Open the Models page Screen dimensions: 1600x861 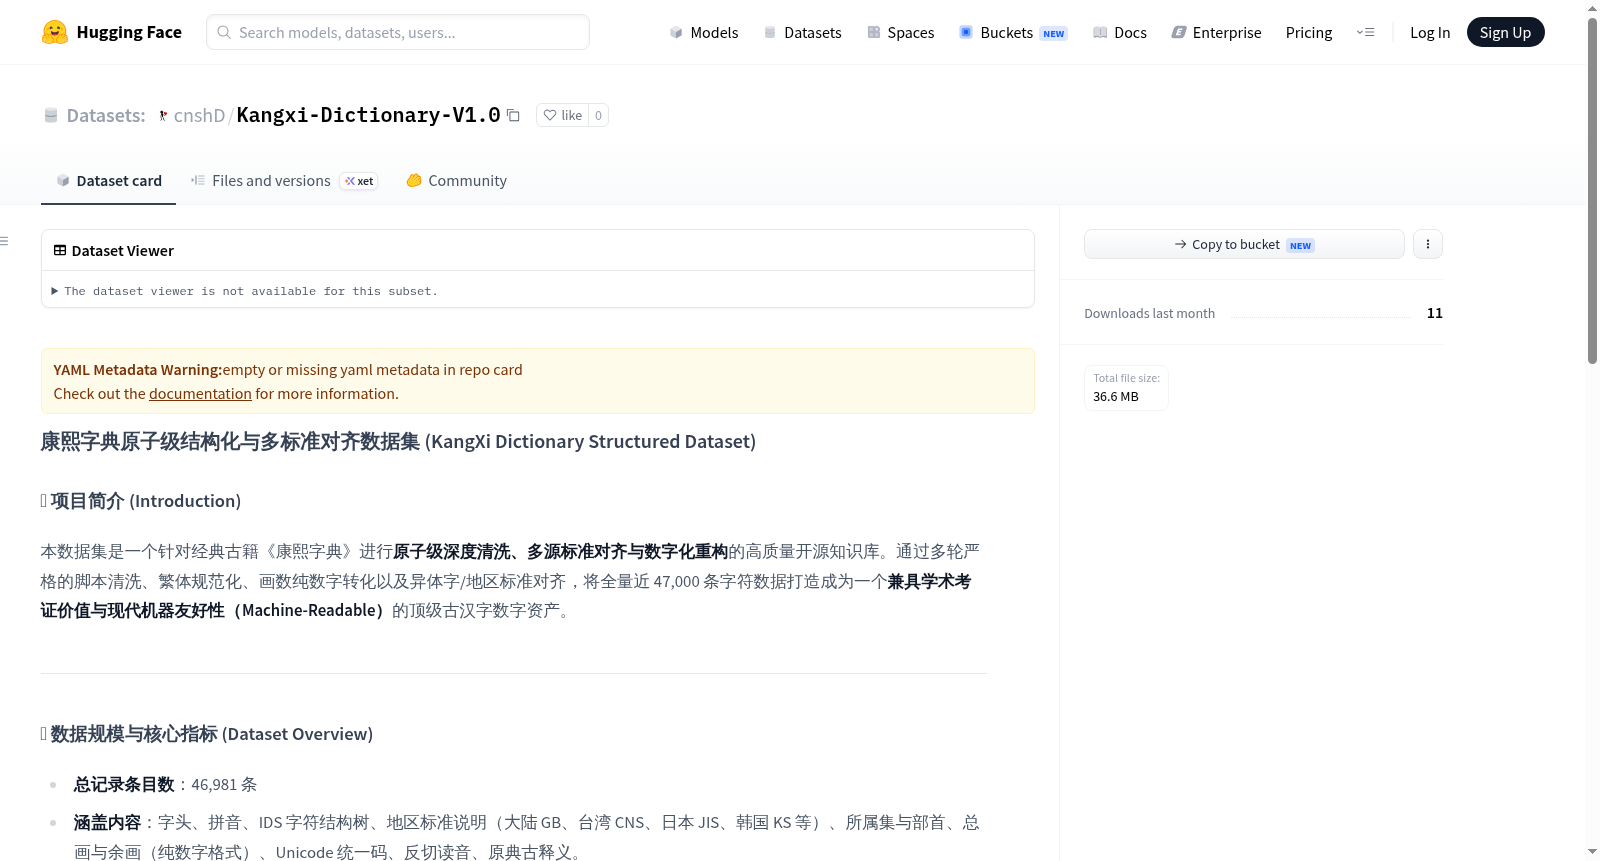[x=704, y=32]
